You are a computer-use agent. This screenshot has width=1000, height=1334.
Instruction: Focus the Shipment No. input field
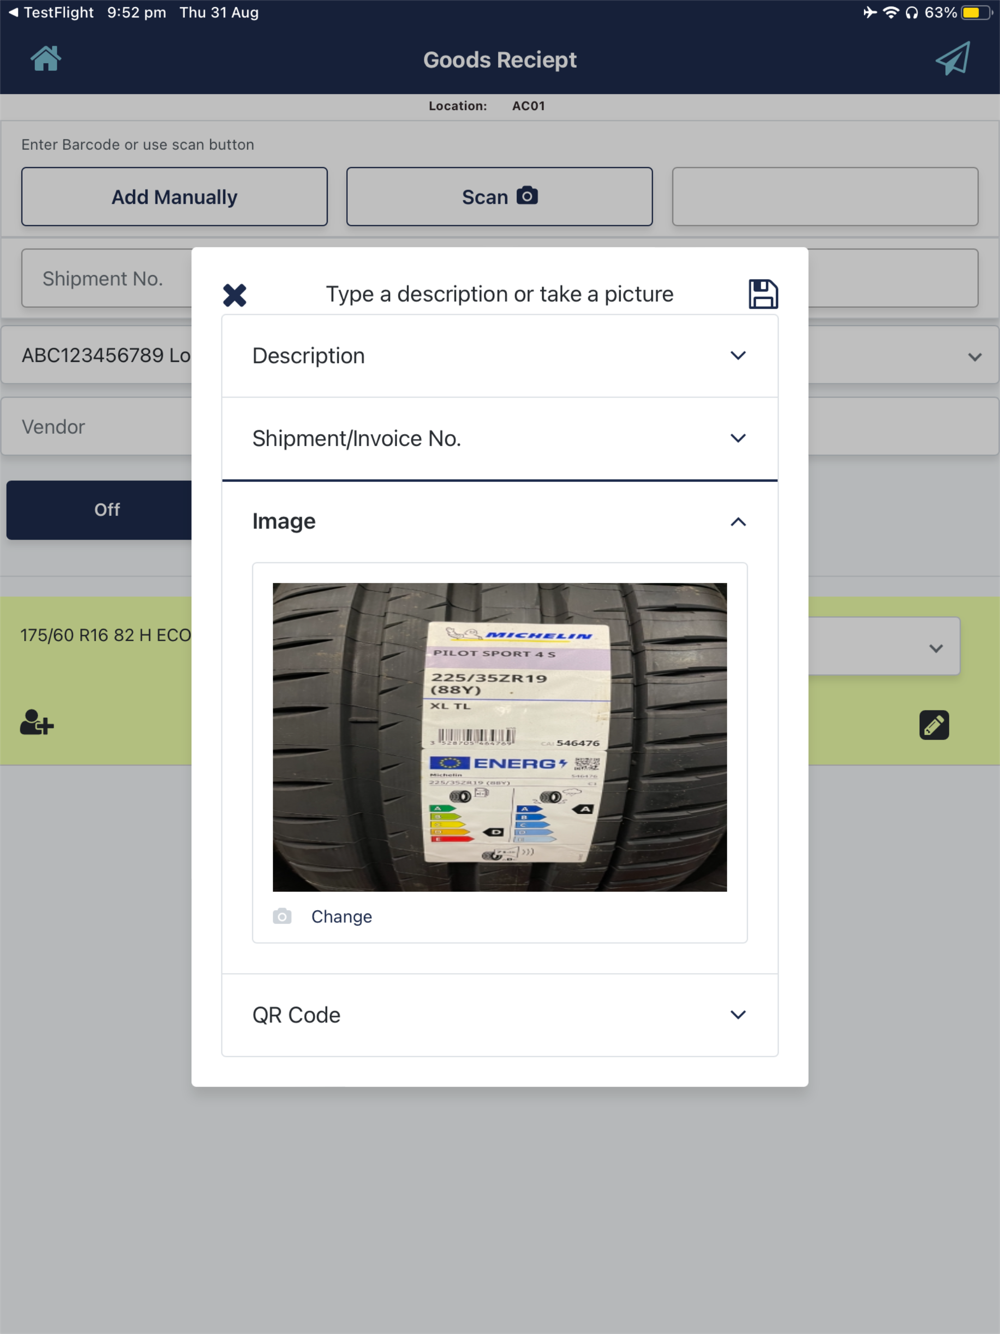[x=106, y=278]
